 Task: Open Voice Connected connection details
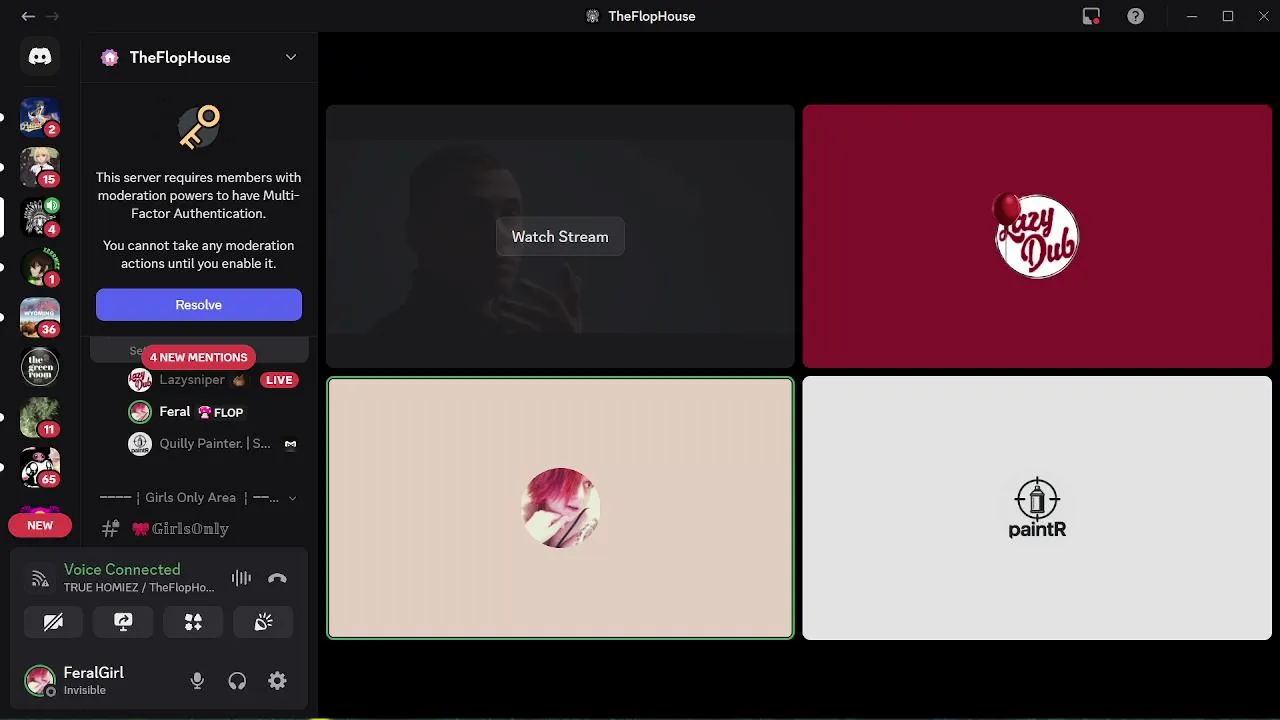coord(122,570)
